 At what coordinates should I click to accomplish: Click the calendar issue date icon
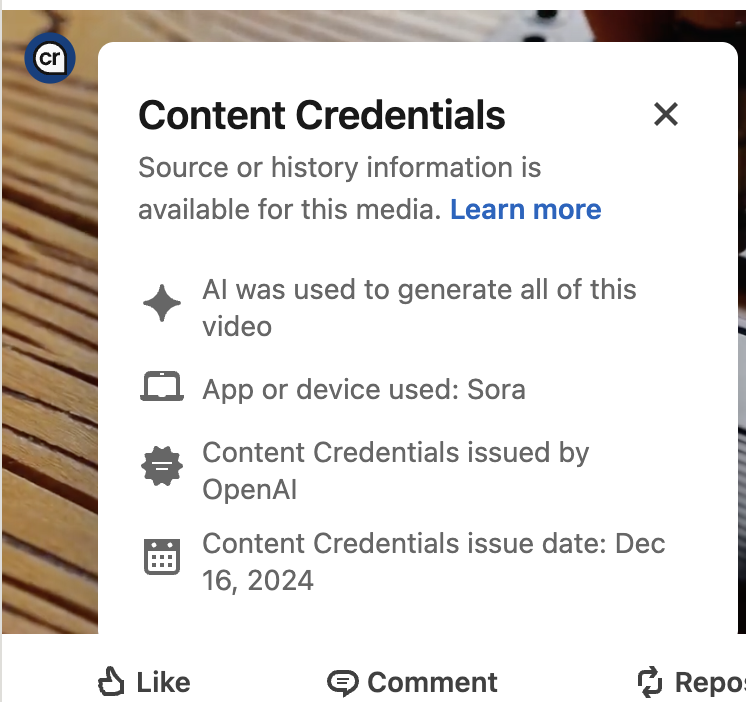click(x=162, y=557)
